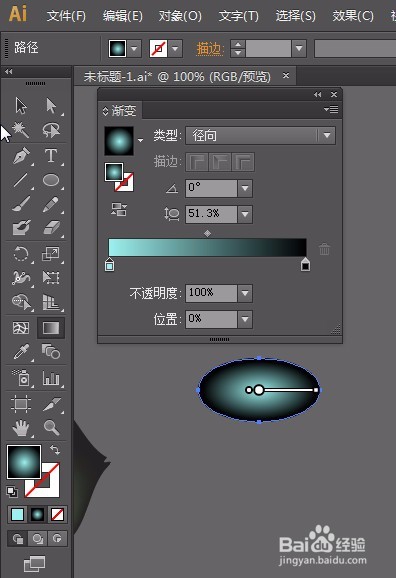The image size is (396, 578).
Task: Select the Type tool
Action: coord(51,155)
